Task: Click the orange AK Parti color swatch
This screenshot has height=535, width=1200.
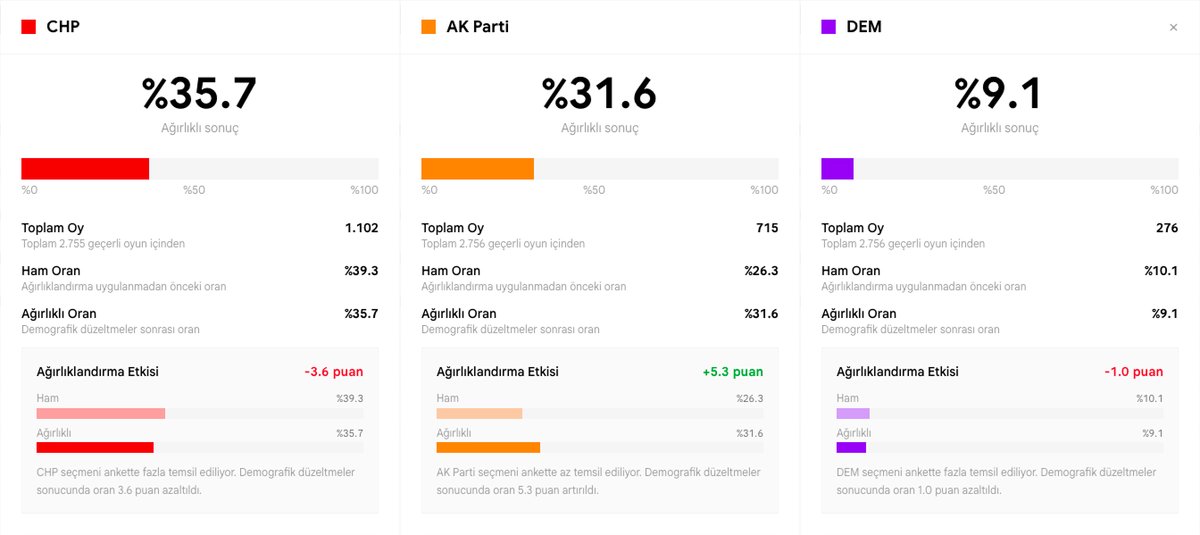Action: click(x=429, y=27)
